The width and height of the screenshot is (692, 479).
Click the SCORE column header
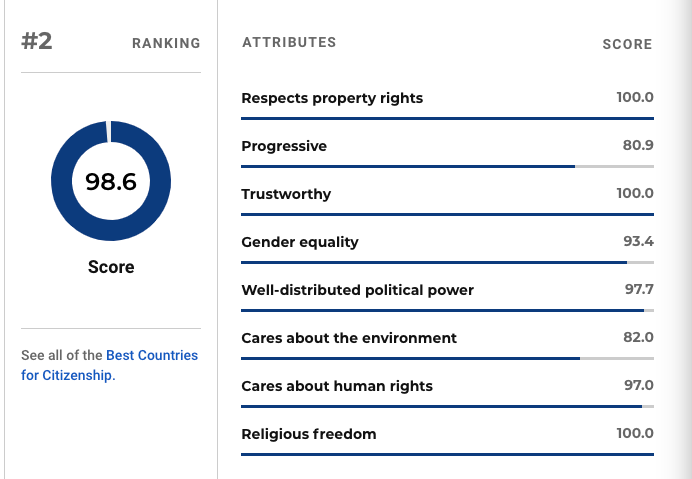click(x=627, y=44)
